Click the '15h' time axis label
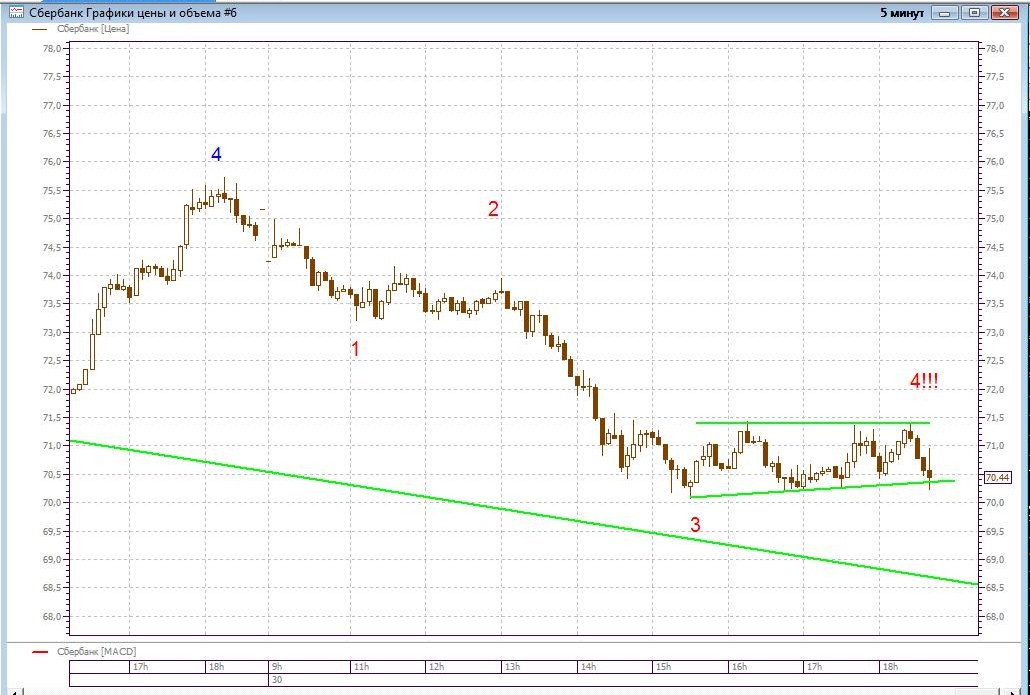 pos(663,667)
